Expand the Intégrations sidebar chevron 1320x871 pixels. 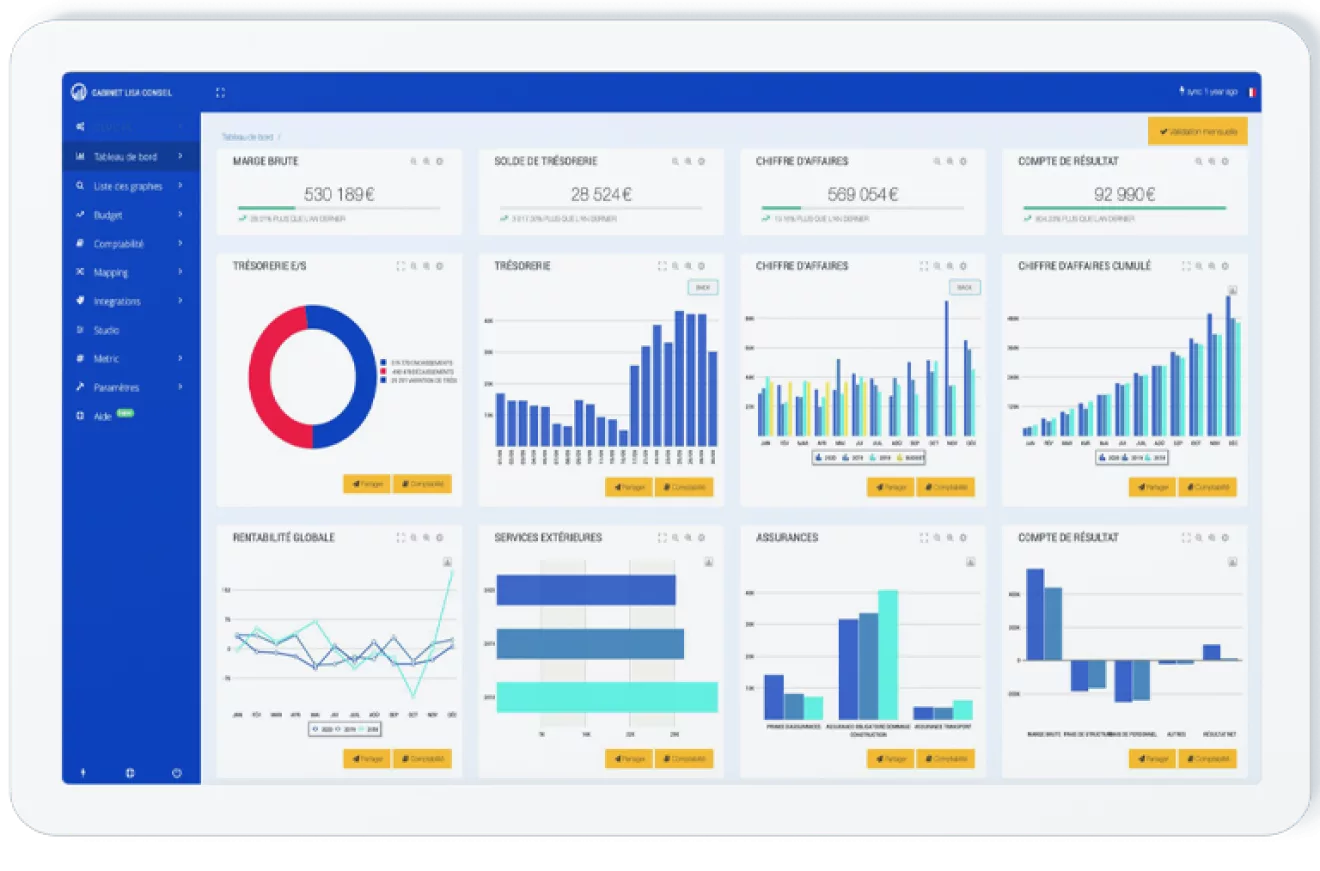[181, 301]
